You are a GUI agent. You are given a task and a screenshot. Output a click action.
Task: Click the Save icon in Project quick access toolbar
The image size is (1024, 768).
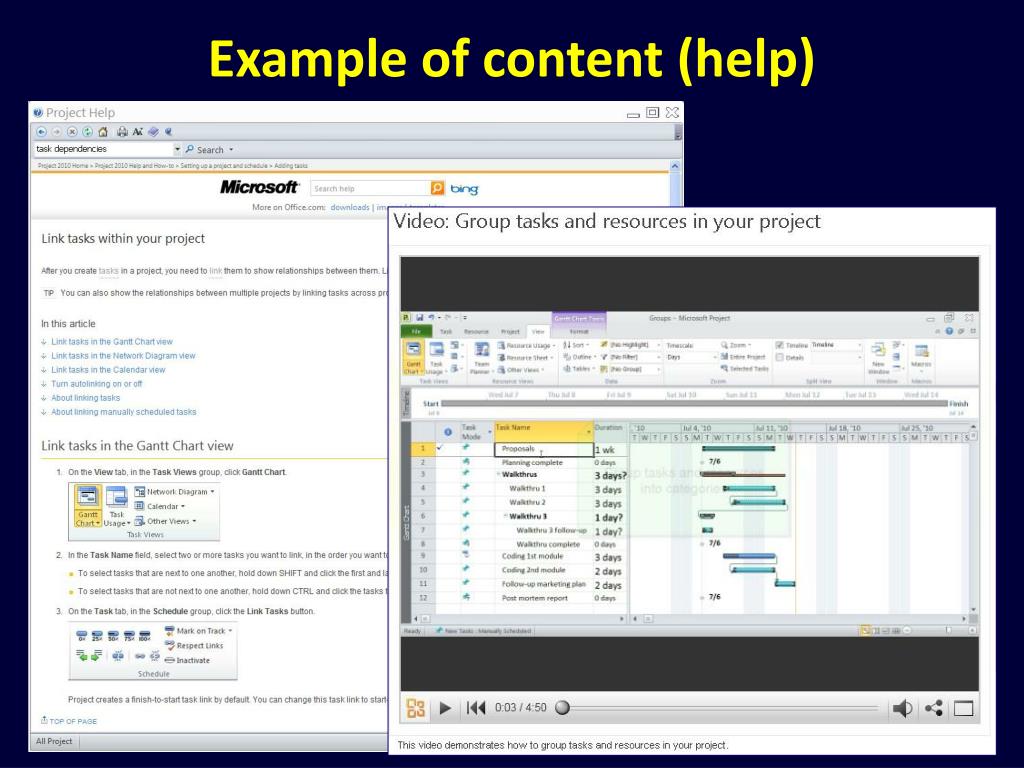[419, 318]
